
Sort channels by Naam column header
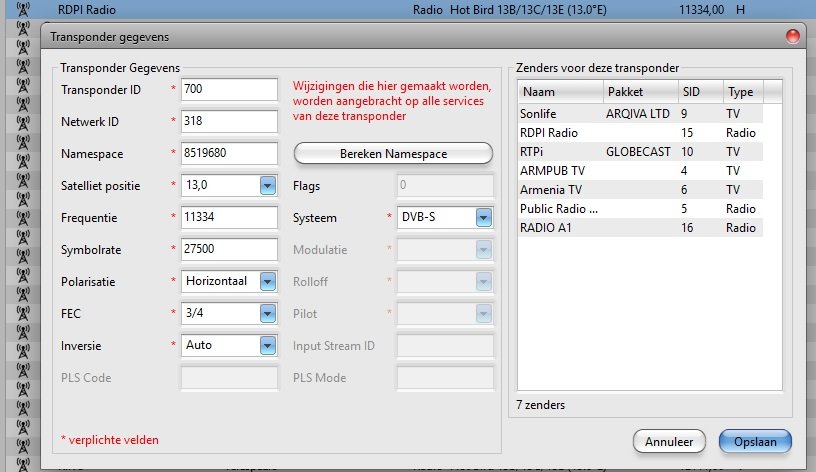coord(559,92)
